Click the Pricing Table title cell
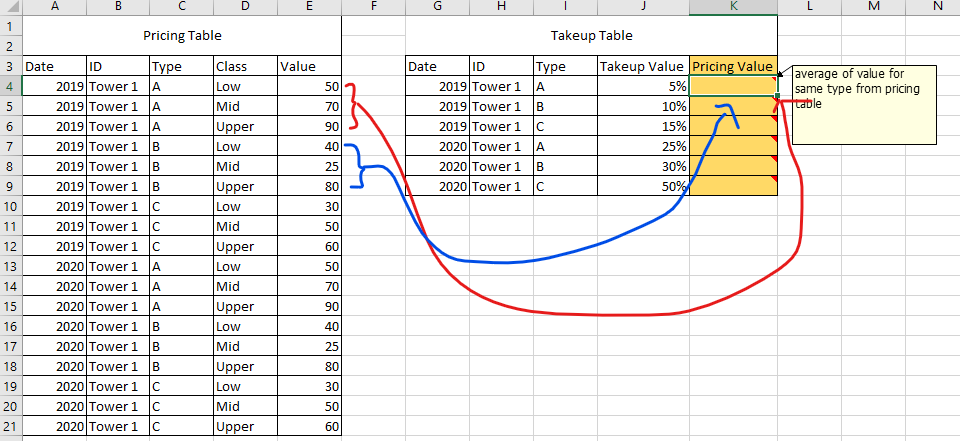 (x=182, y=36)
